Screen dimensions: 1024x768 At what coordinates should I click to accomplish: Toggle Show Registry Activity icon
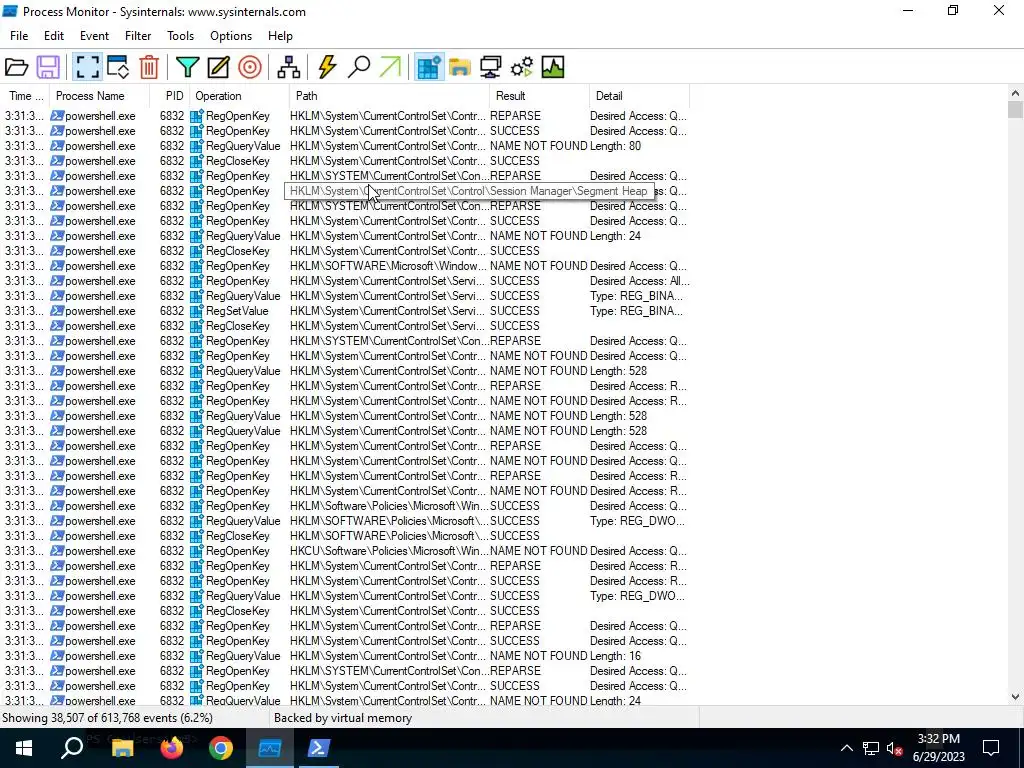428,67
